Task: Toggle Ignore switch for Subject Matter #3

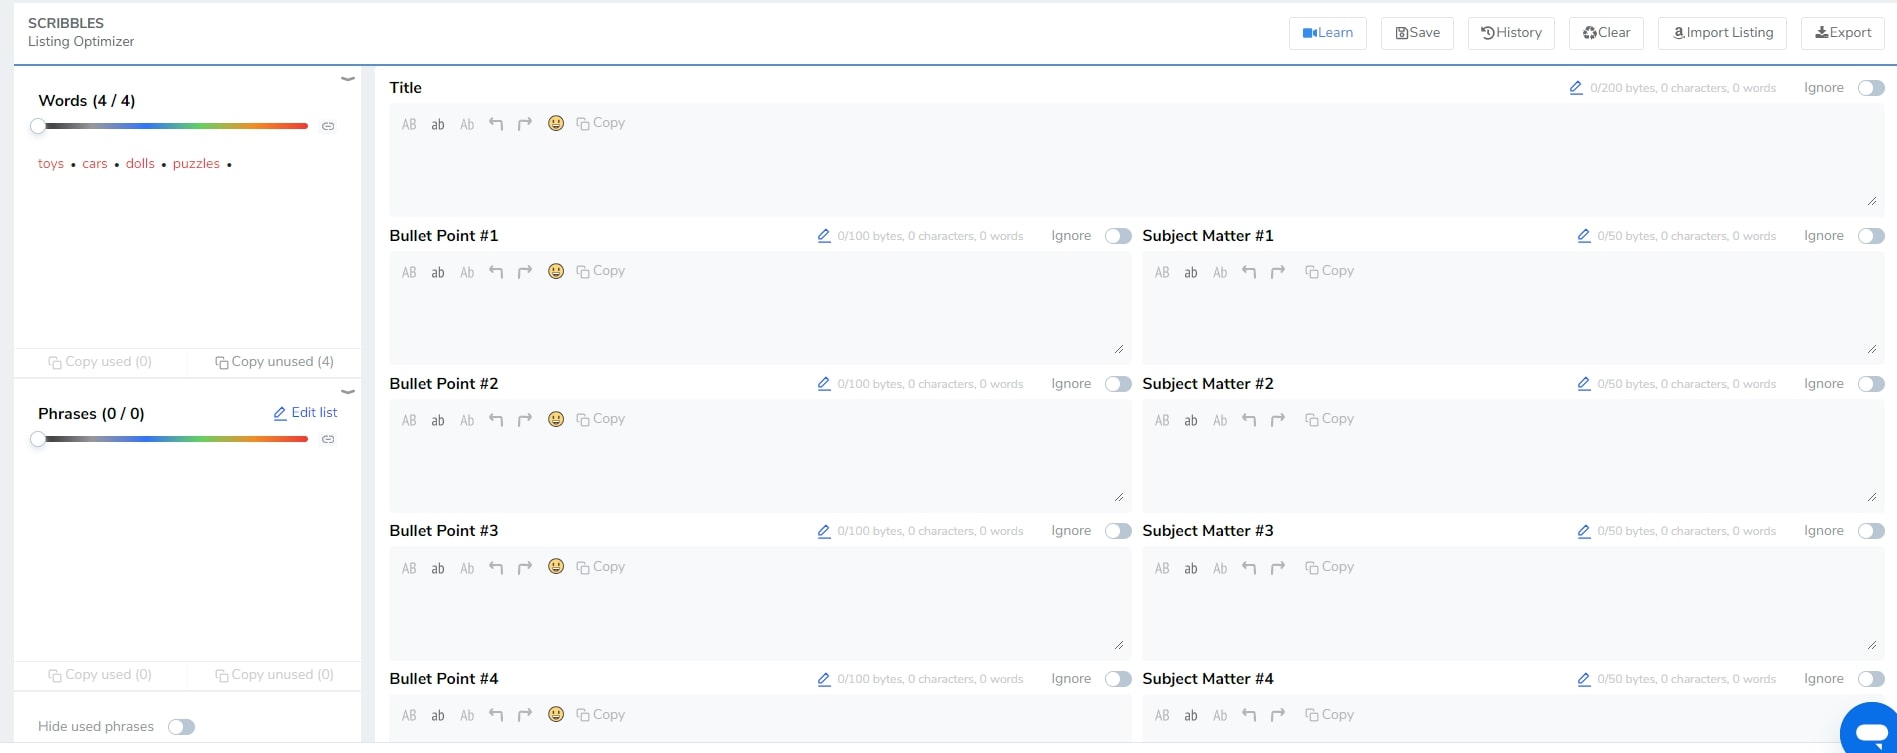Action: click(1871, 531)
